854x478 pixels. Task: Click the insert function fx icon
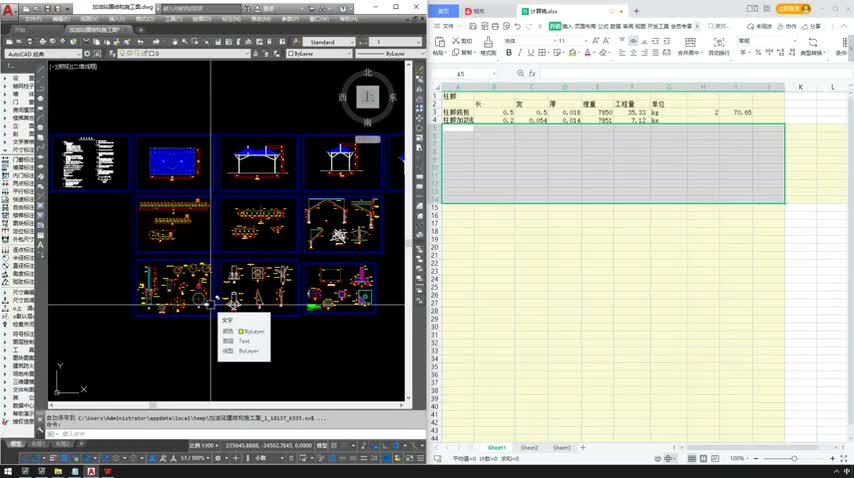530,74
